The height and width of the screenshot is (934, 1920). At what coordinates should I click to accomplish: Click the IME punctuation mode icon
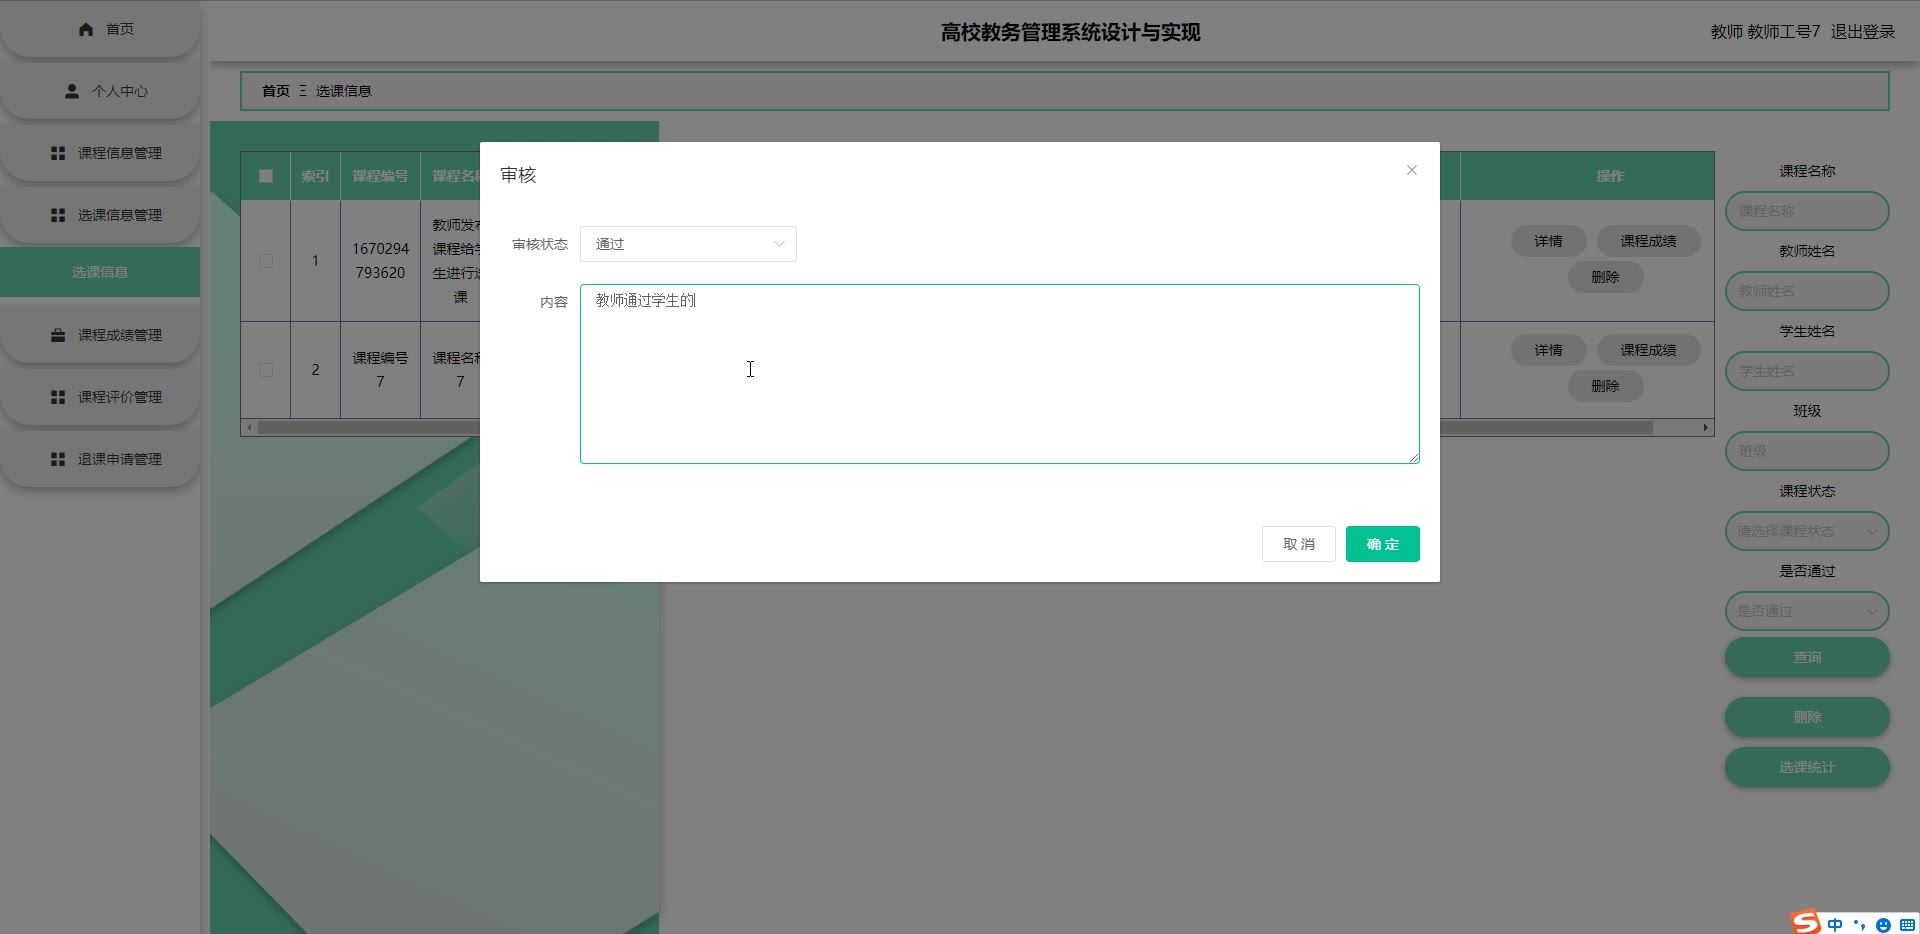(1859, 925)
